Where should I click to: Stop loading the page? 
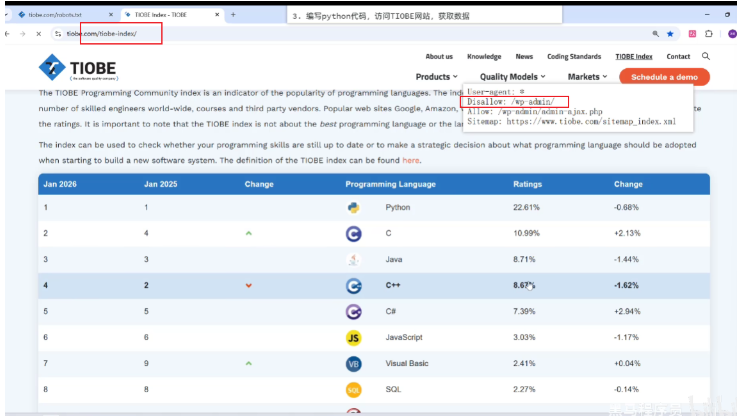[39, 34]
